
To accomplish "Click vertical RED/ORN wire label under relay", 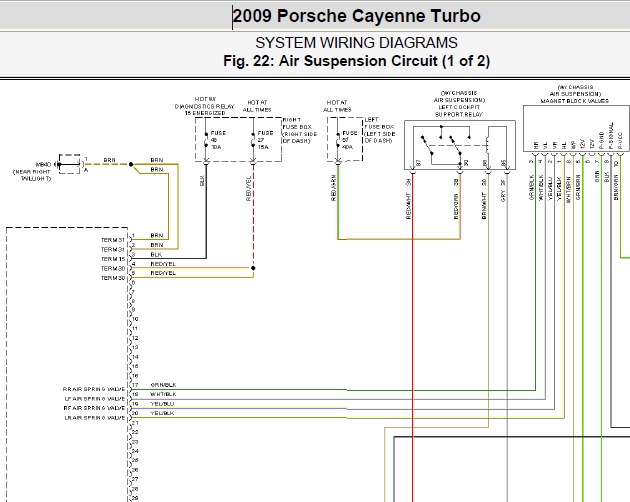I will [x=456, y=207].
